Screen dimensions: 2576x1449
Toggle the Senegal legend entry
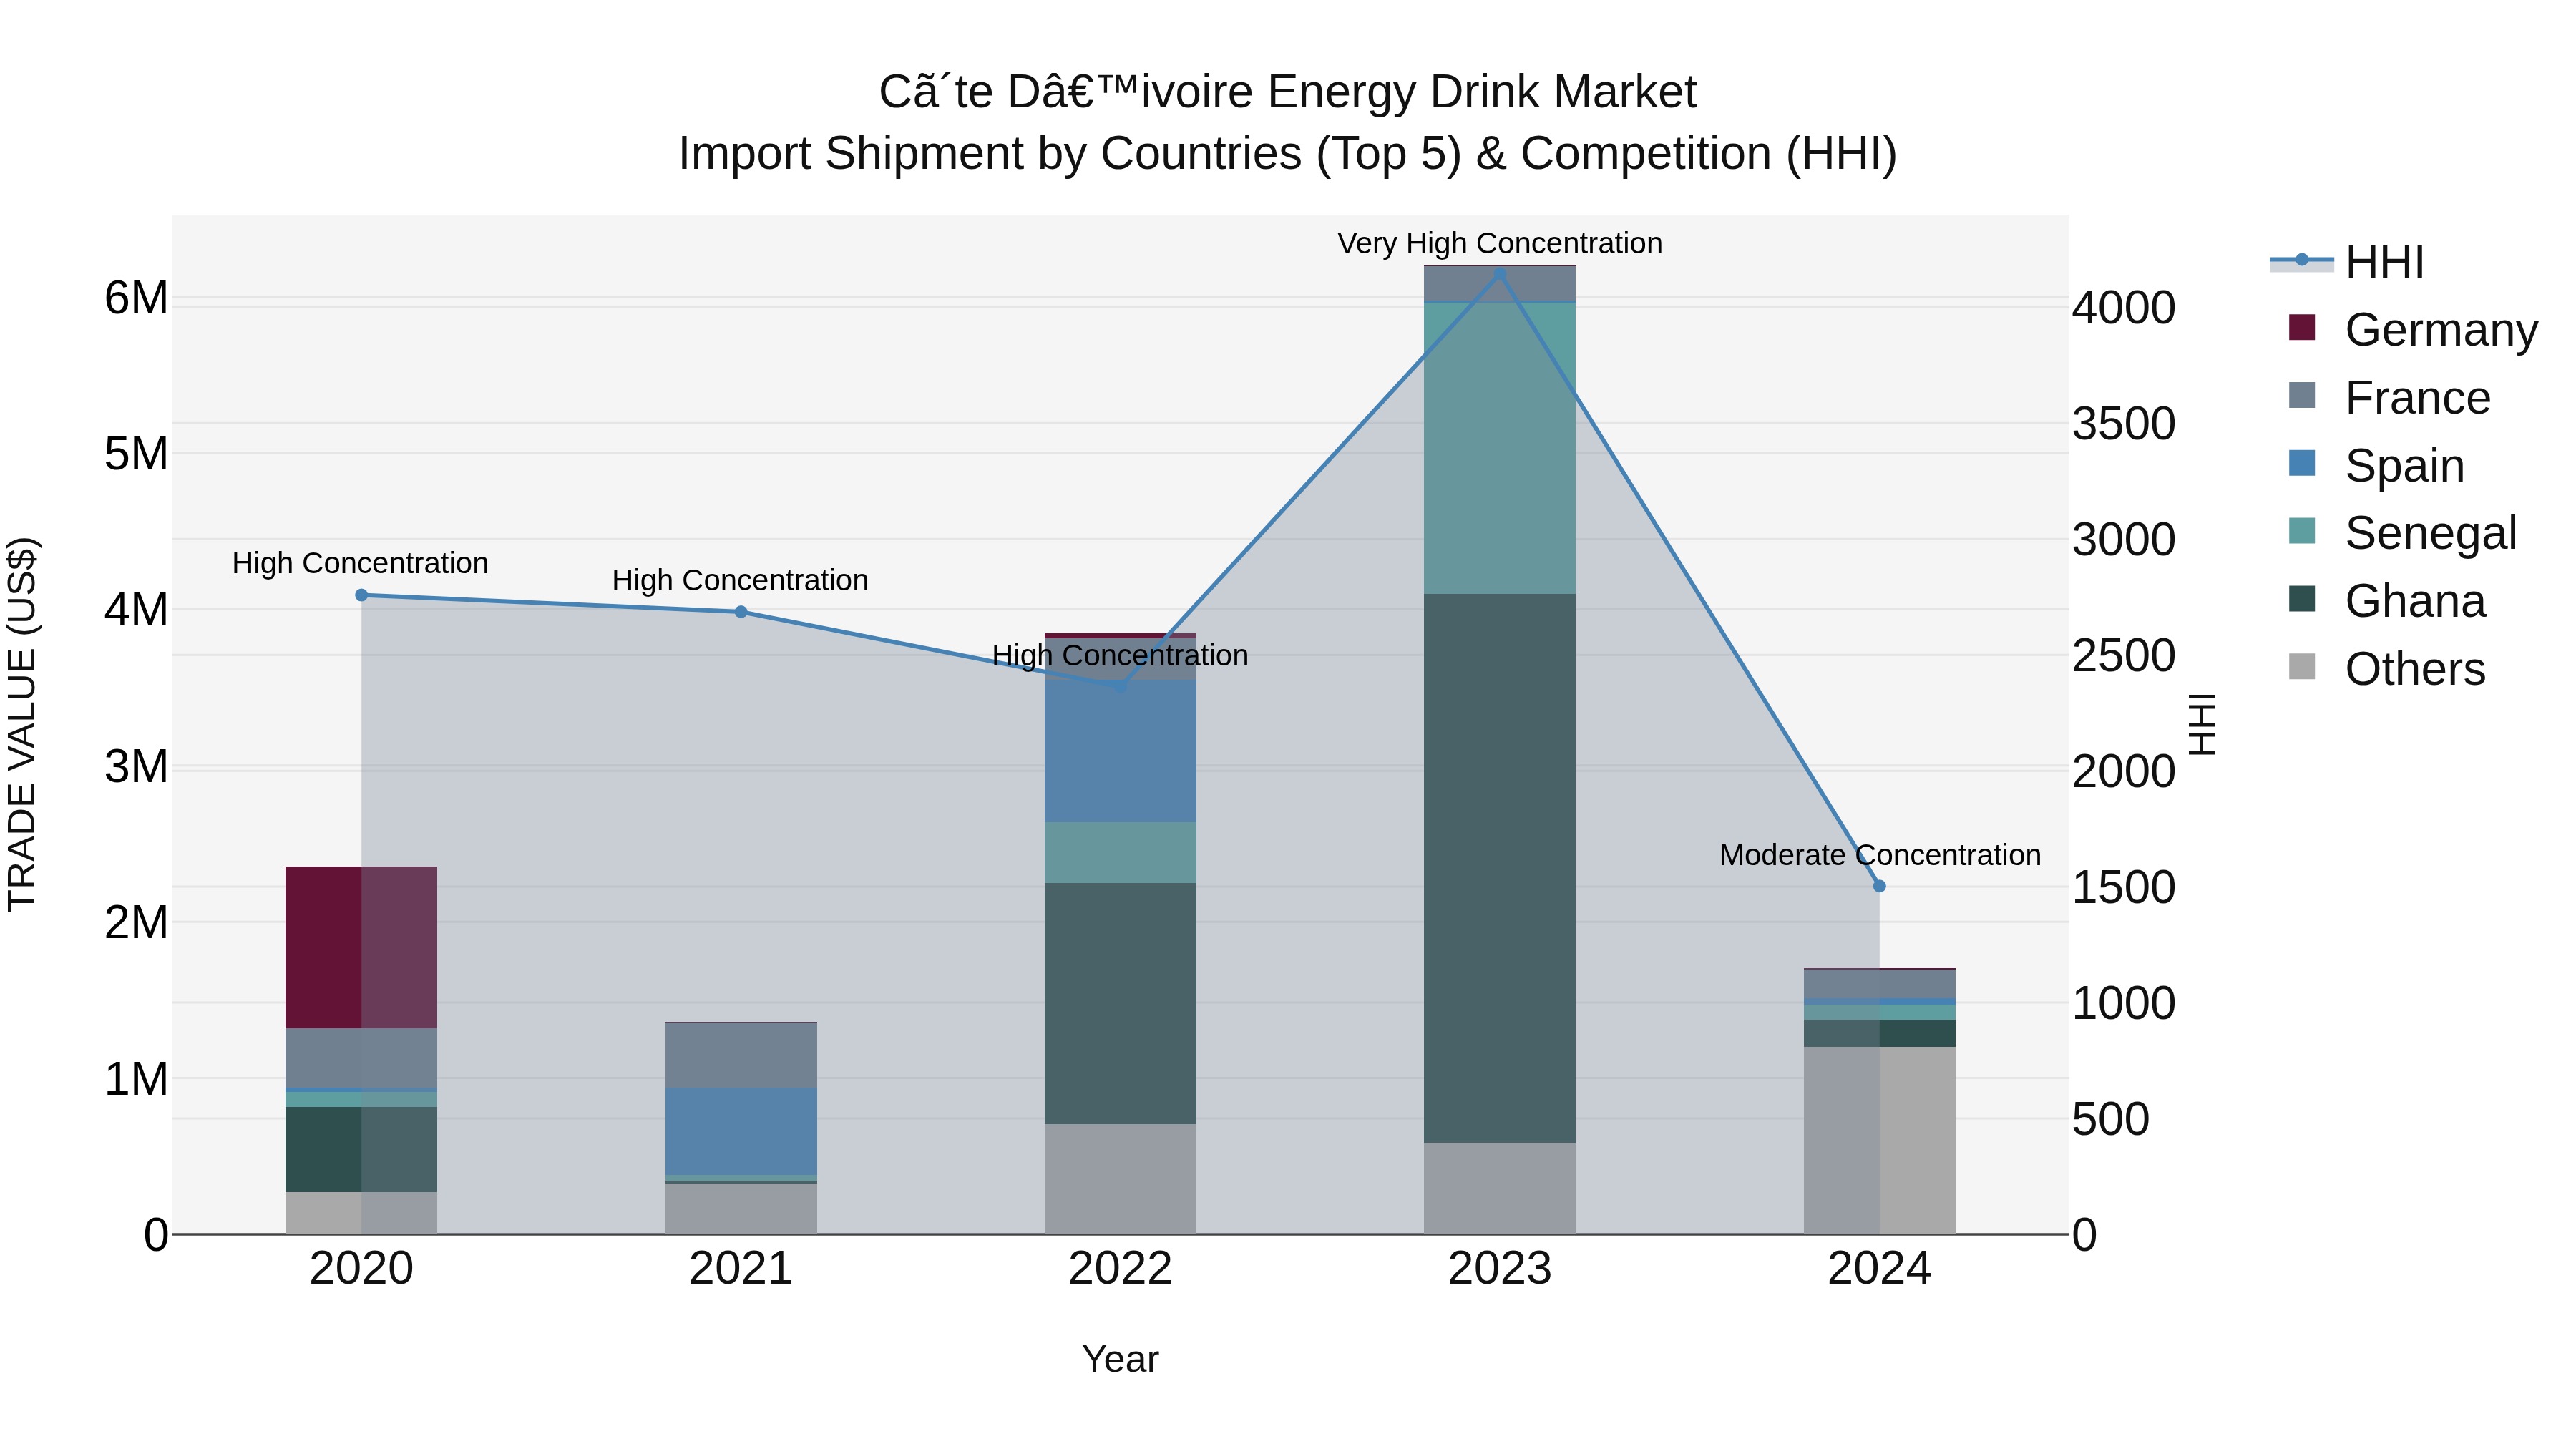pos(2402,532)
